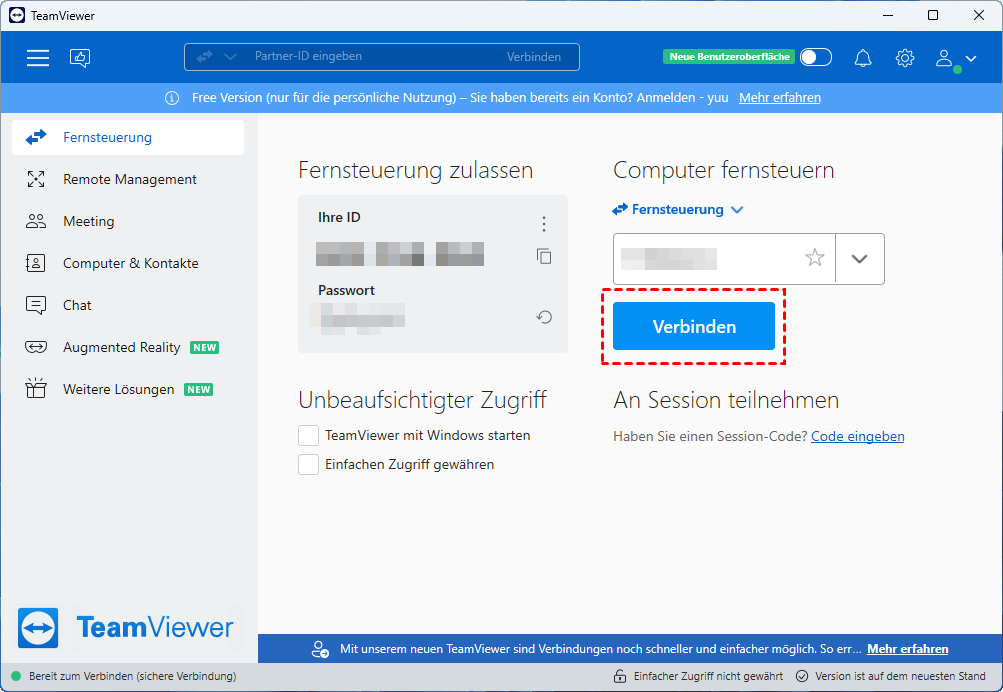Toggle Neue Benutzeroberfläche switch
1003x692 pixels.
point(816,58)
